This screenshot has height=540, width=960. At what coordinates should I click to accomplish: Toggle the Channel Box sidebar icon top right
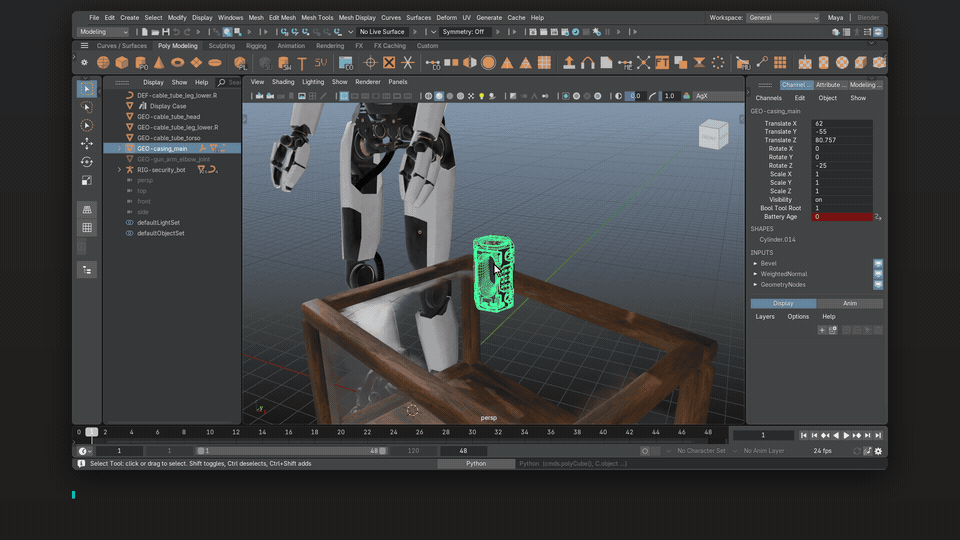(878, 32)
